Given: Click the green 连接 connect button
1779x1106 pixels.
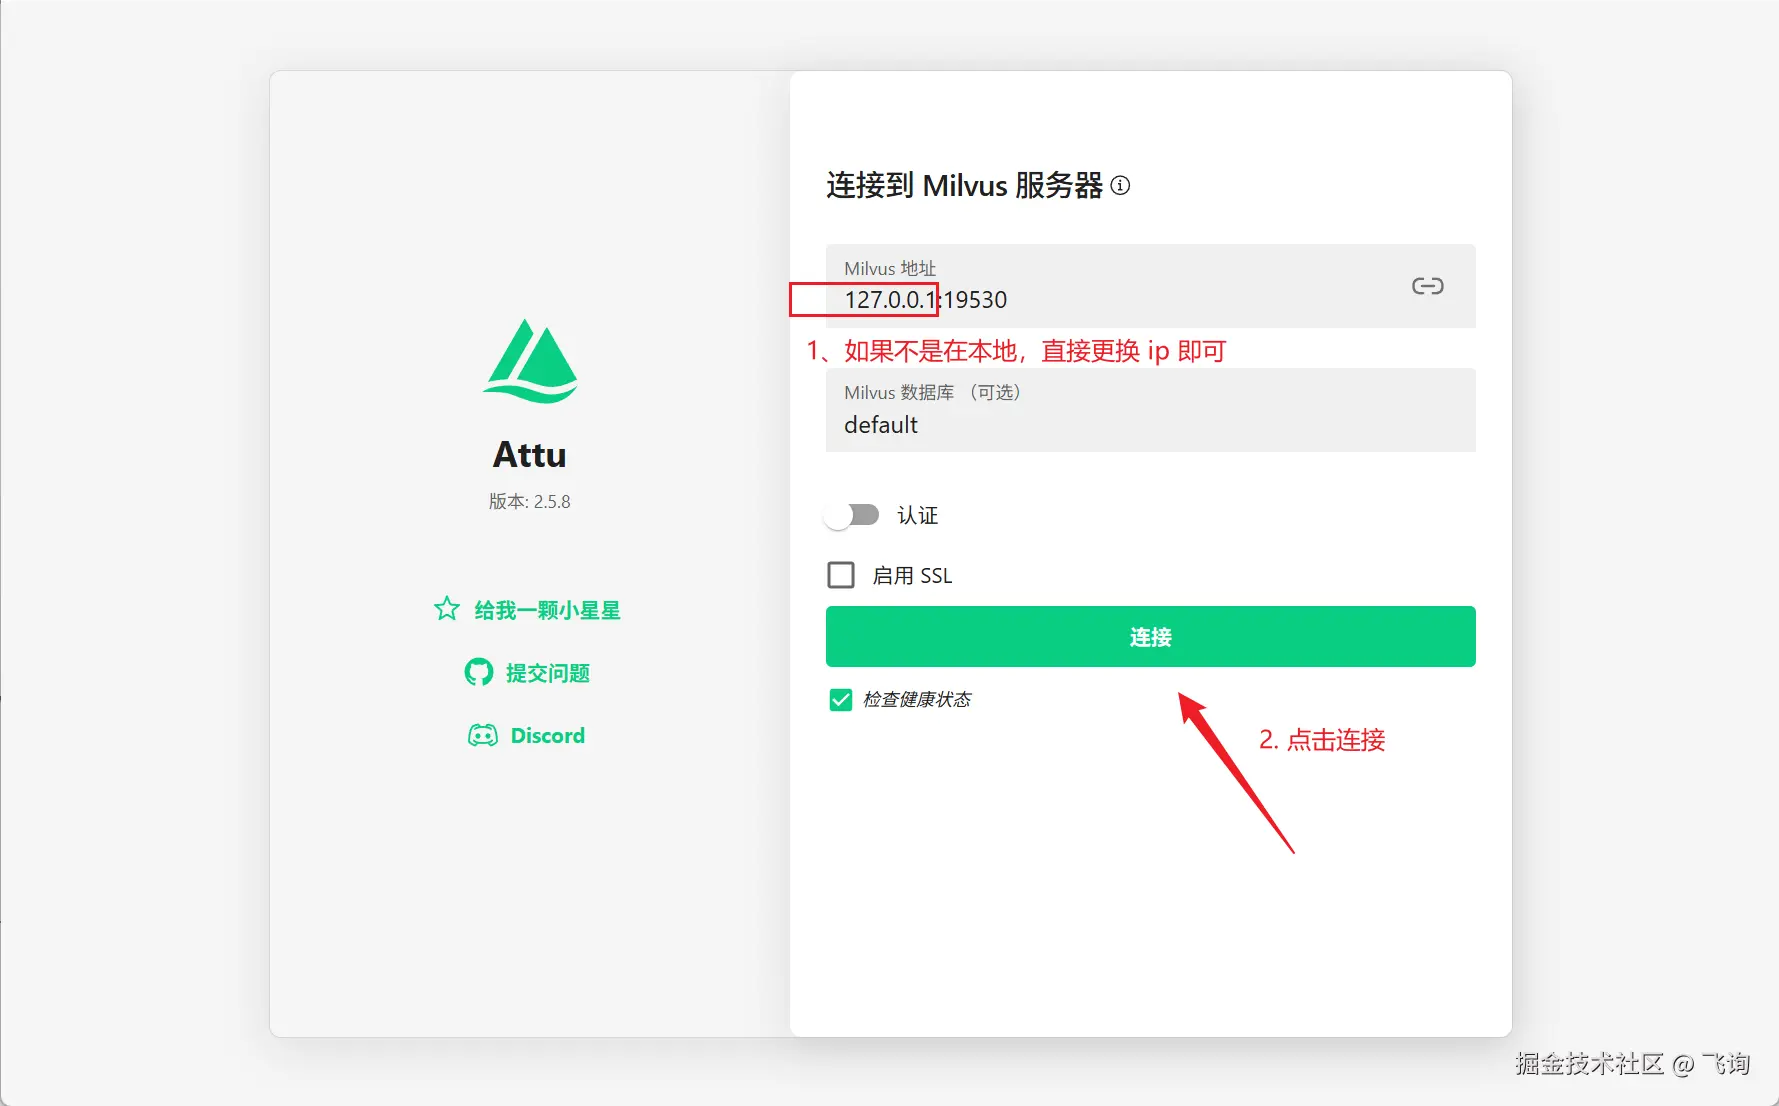Looking at the screenshot, I should click(1150, 637).
